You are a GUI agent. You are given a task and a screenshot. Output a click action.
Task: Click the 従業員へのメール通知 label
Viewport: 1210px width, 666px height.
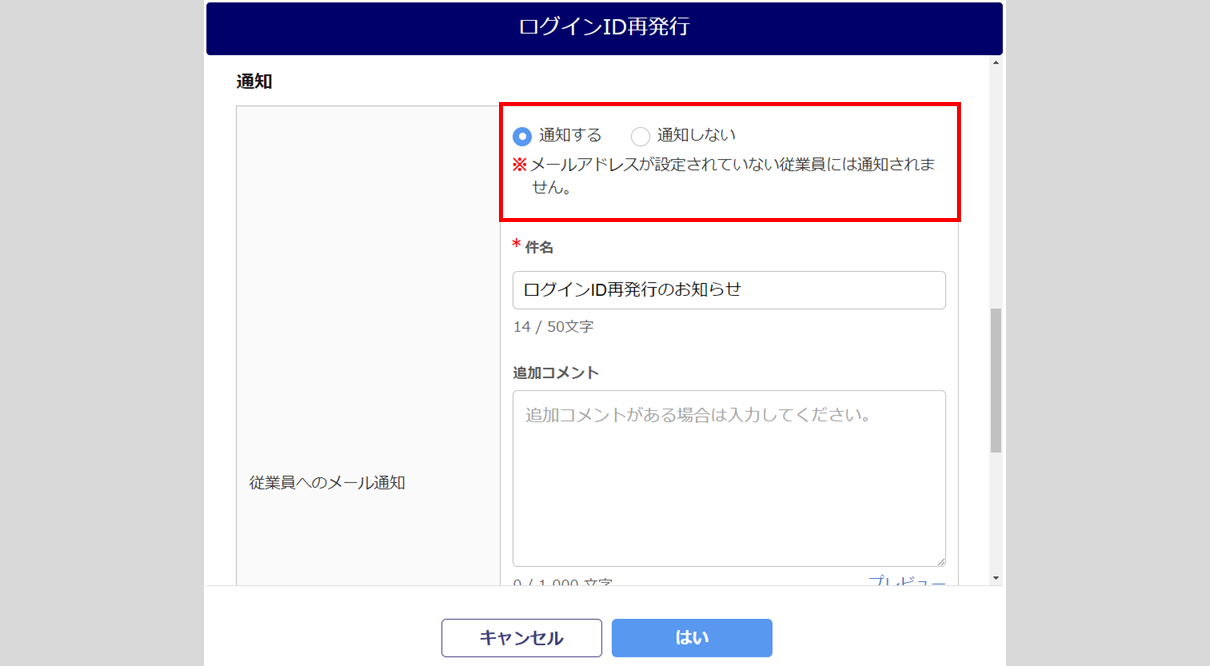(327, 482)
